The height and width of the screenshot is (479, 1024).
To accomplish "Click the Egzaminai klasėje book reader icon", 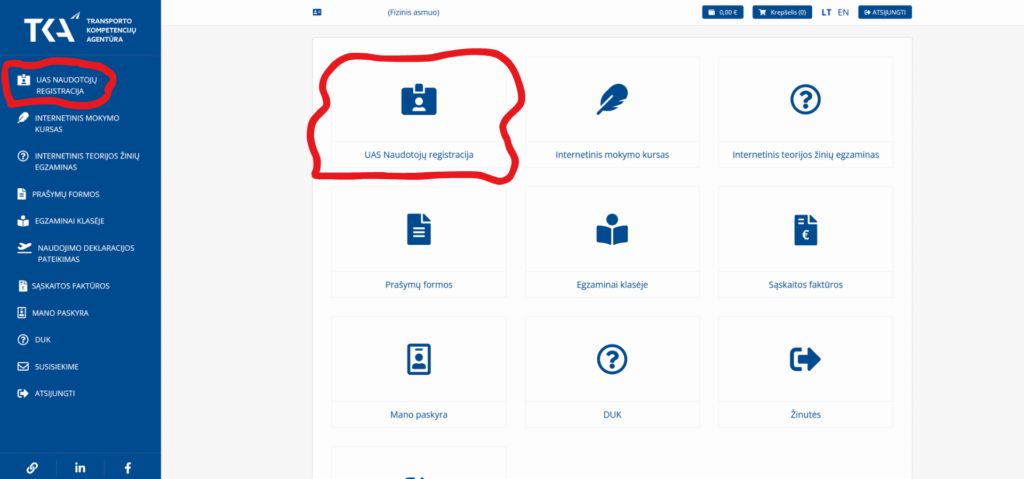I will click(x=611, y=229).
